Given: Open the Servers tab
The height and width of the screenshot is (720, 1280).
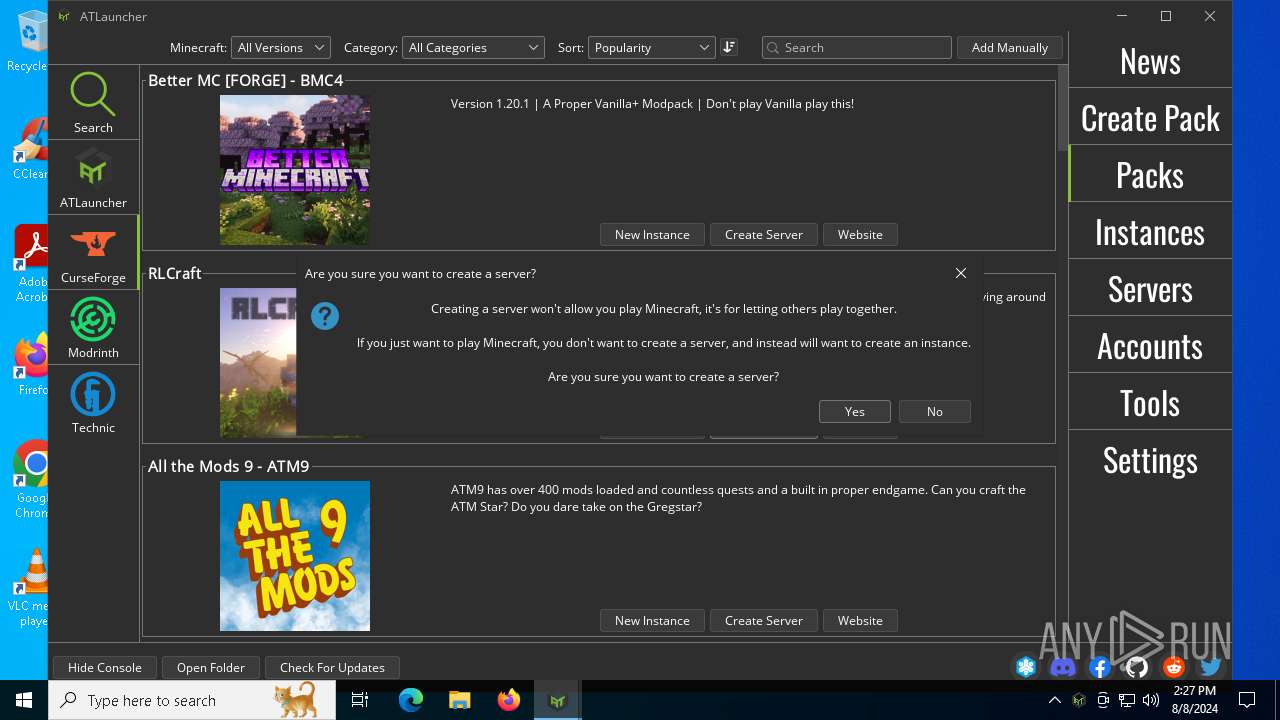Looking at the screenshot, I should pyautogui.click(x=1150, y=289).
